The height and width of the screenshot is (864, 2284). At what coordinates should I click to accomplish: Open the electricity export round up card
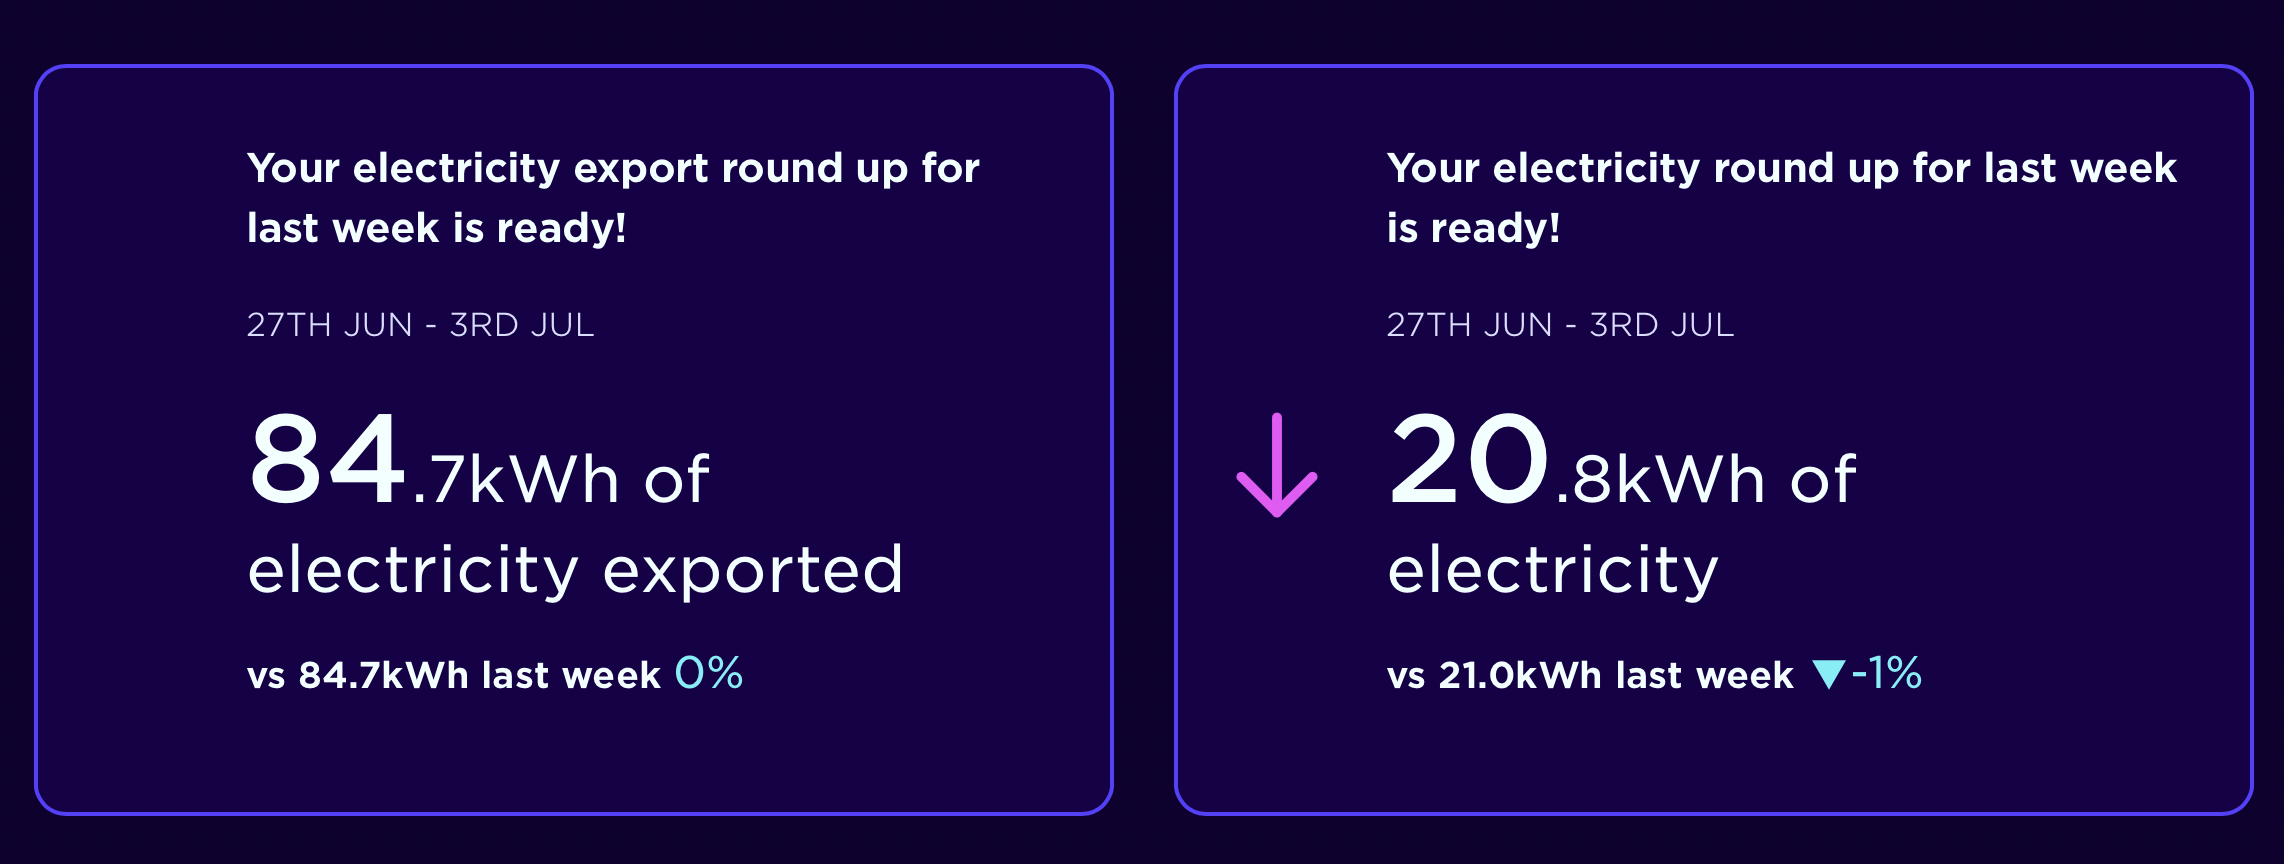[x=574, y=440]
